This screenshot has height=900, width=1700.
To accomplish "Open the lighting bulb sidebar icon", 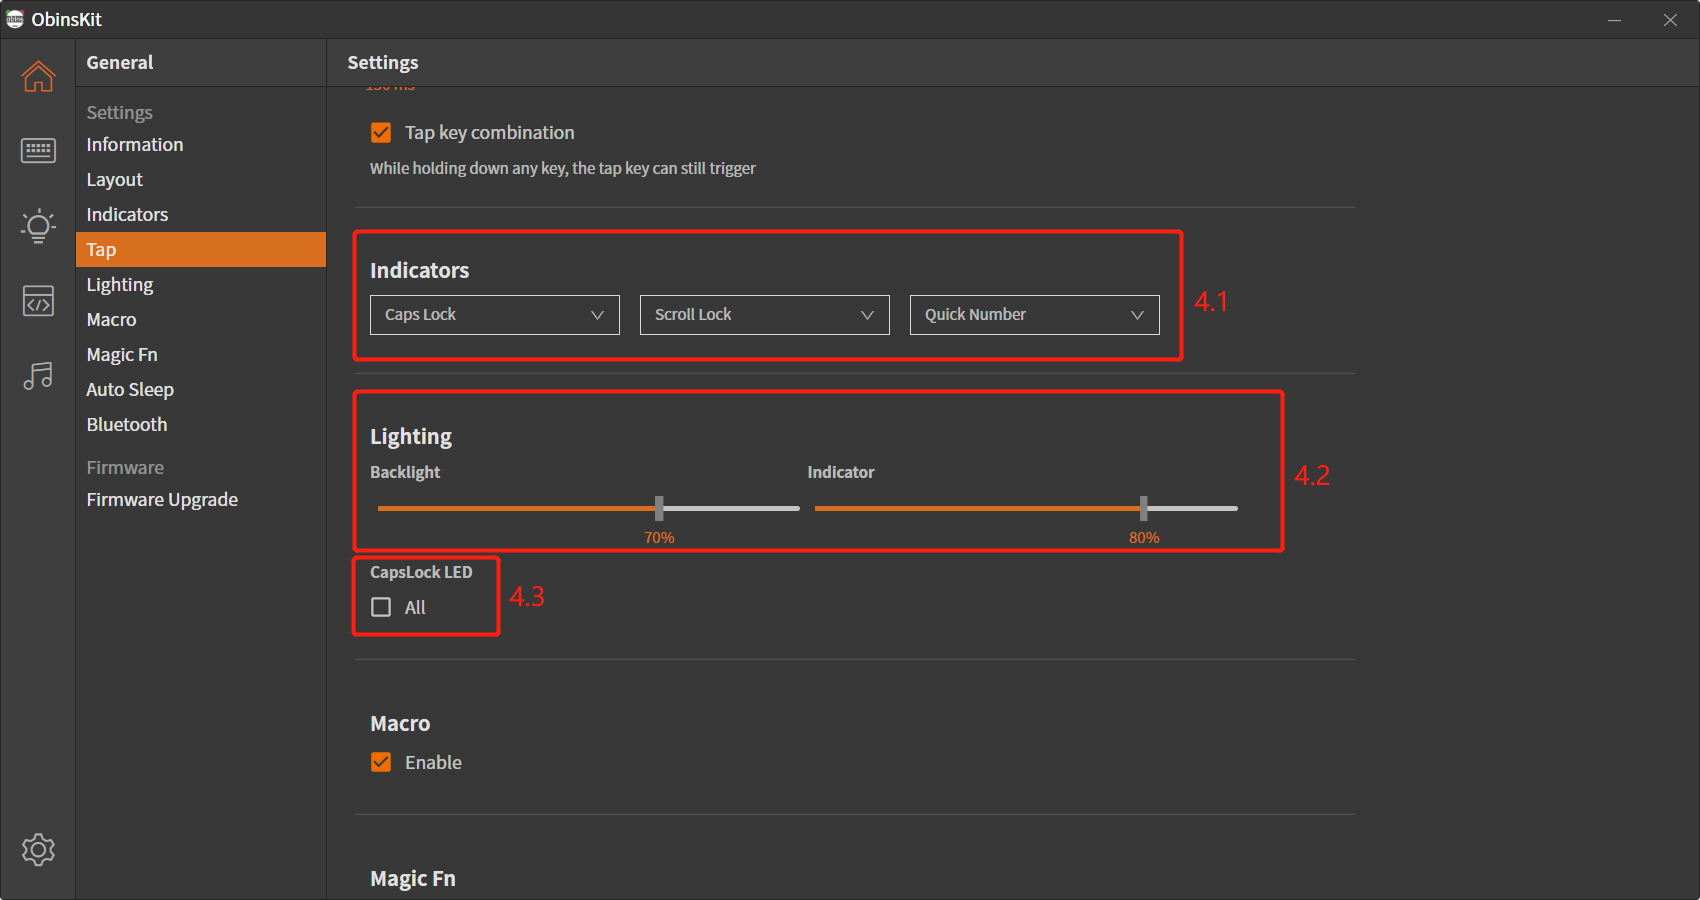I will 38,226.
